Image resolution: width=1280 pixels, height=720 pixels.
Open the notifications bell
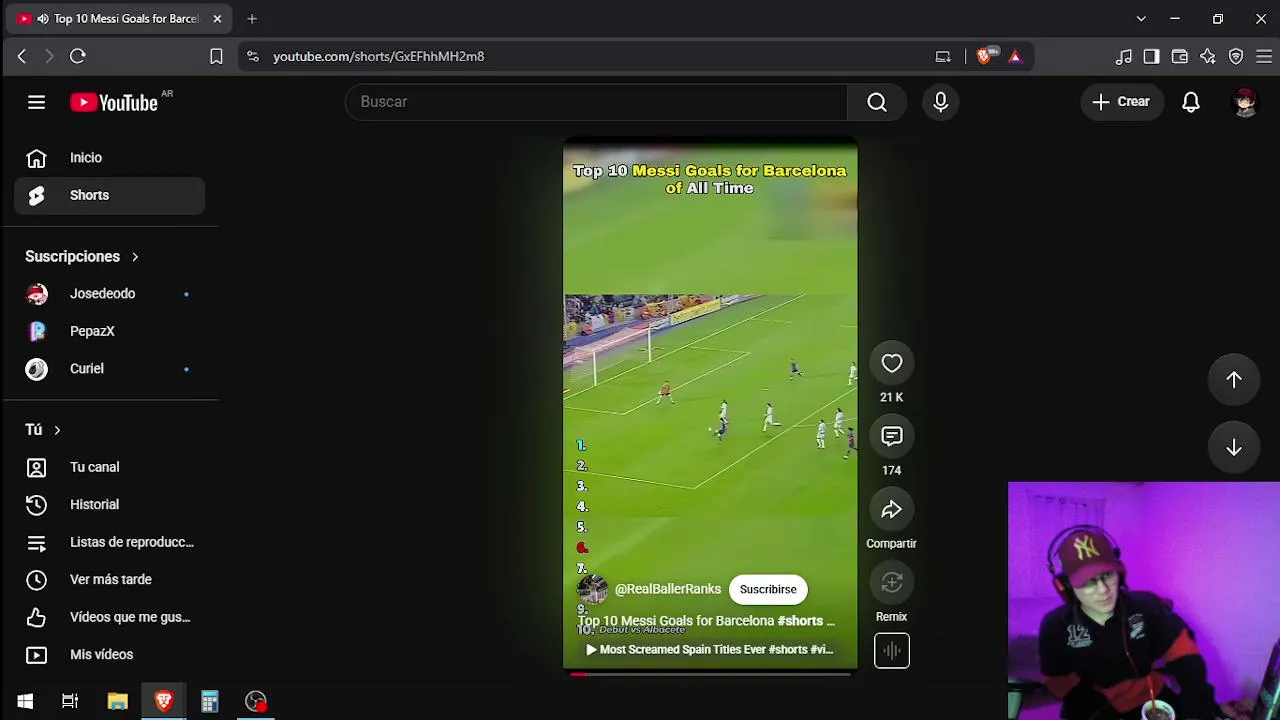1190,102
